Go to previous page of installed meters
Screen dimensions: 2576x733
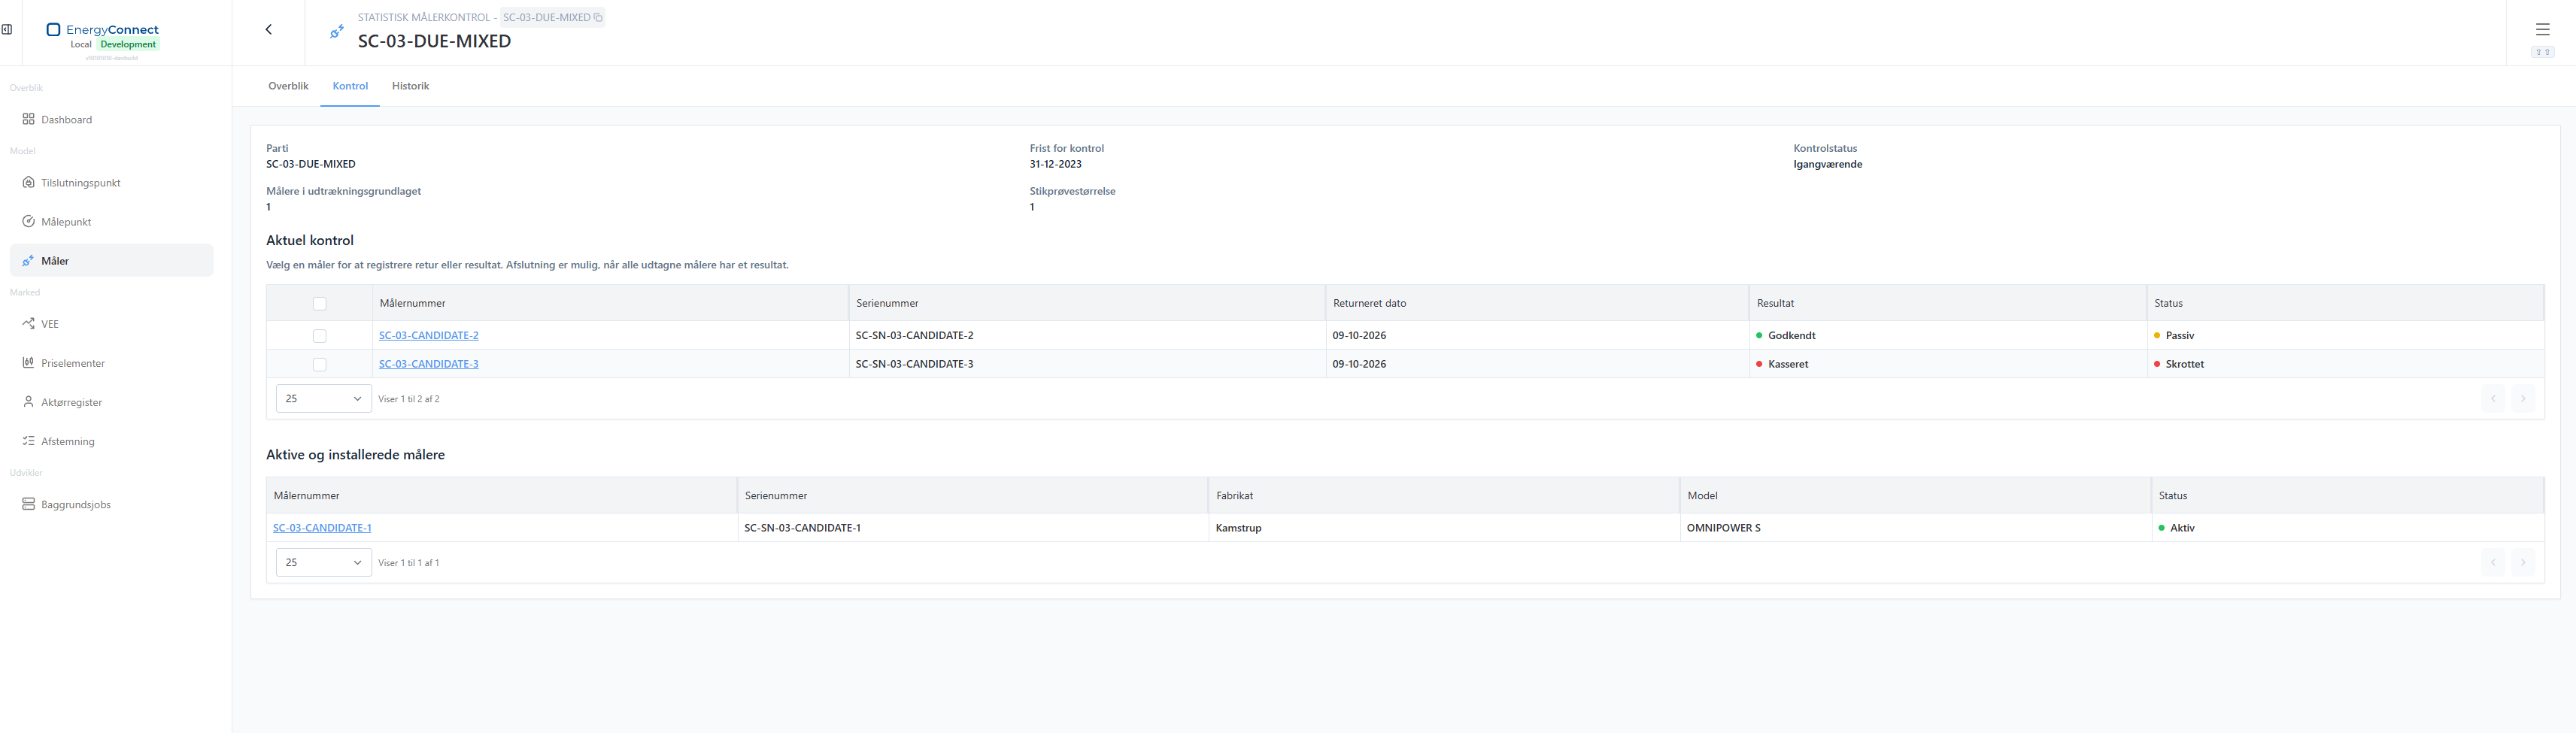click(x=2493, y=562)
